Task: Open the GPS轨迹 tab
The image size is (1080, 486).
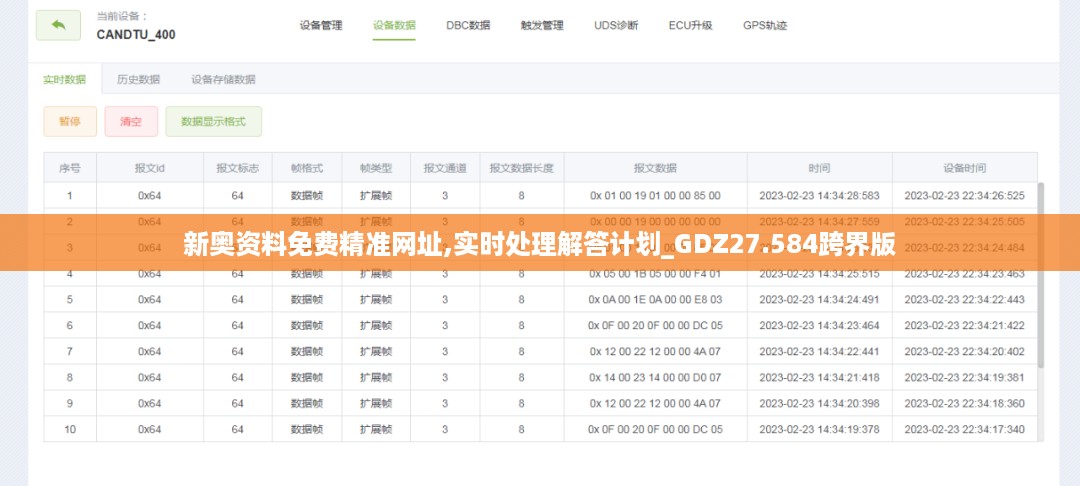Action: click(765, 25)
